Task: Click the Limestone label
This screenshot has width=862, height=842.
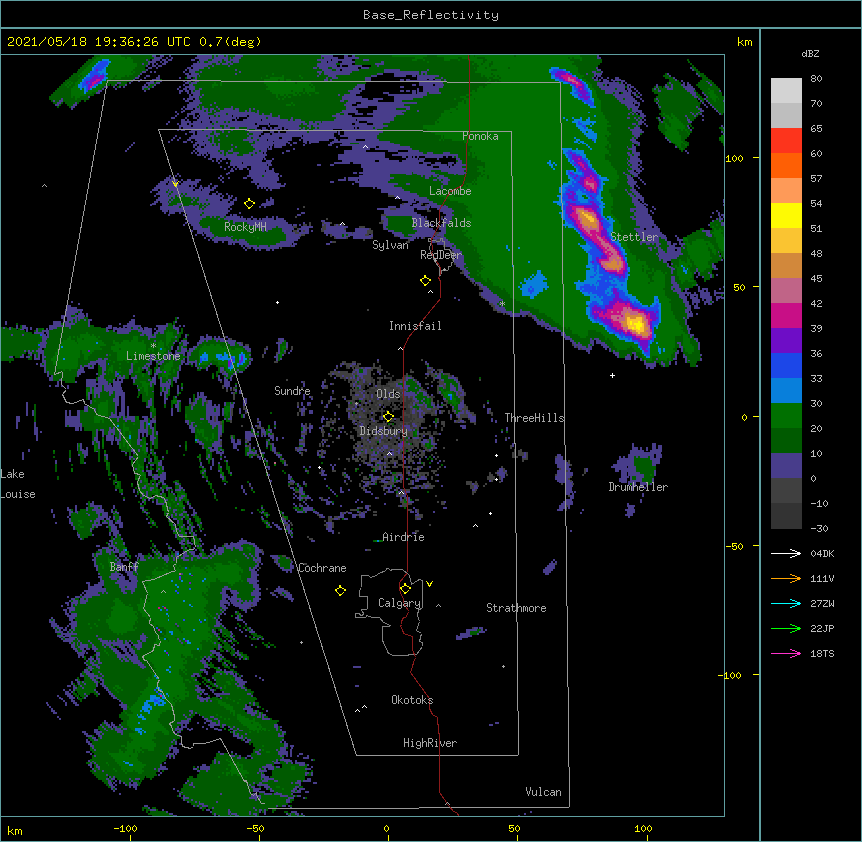Action: (x=153, y=356)
